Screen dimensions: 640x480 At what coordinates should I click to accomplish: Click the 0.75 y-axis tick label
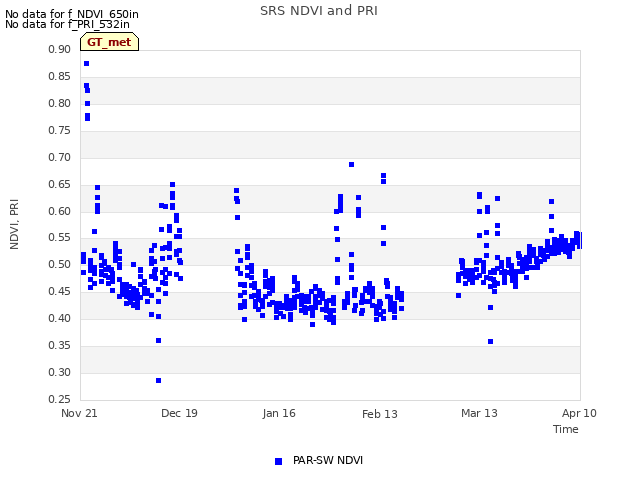pos(59,130)
